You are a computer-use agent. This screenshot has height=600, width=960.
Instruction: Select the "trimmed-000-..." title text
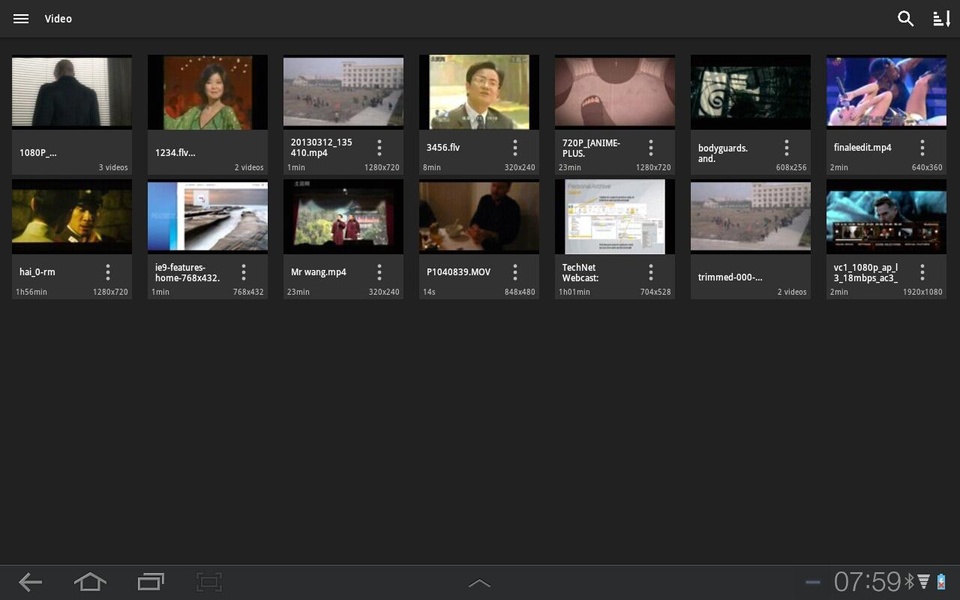[x=730, y=277]
